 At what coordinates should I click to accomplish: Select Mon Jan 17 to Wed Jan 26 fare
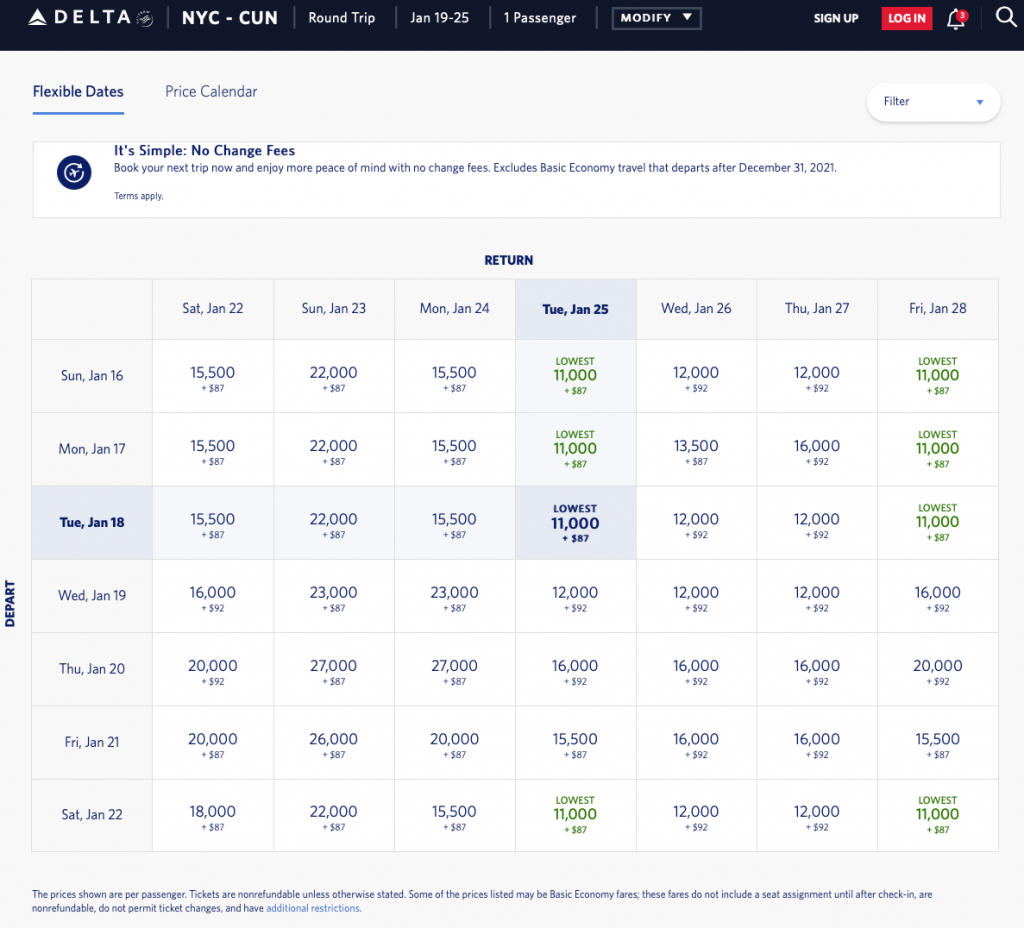[x=696, y=449]
